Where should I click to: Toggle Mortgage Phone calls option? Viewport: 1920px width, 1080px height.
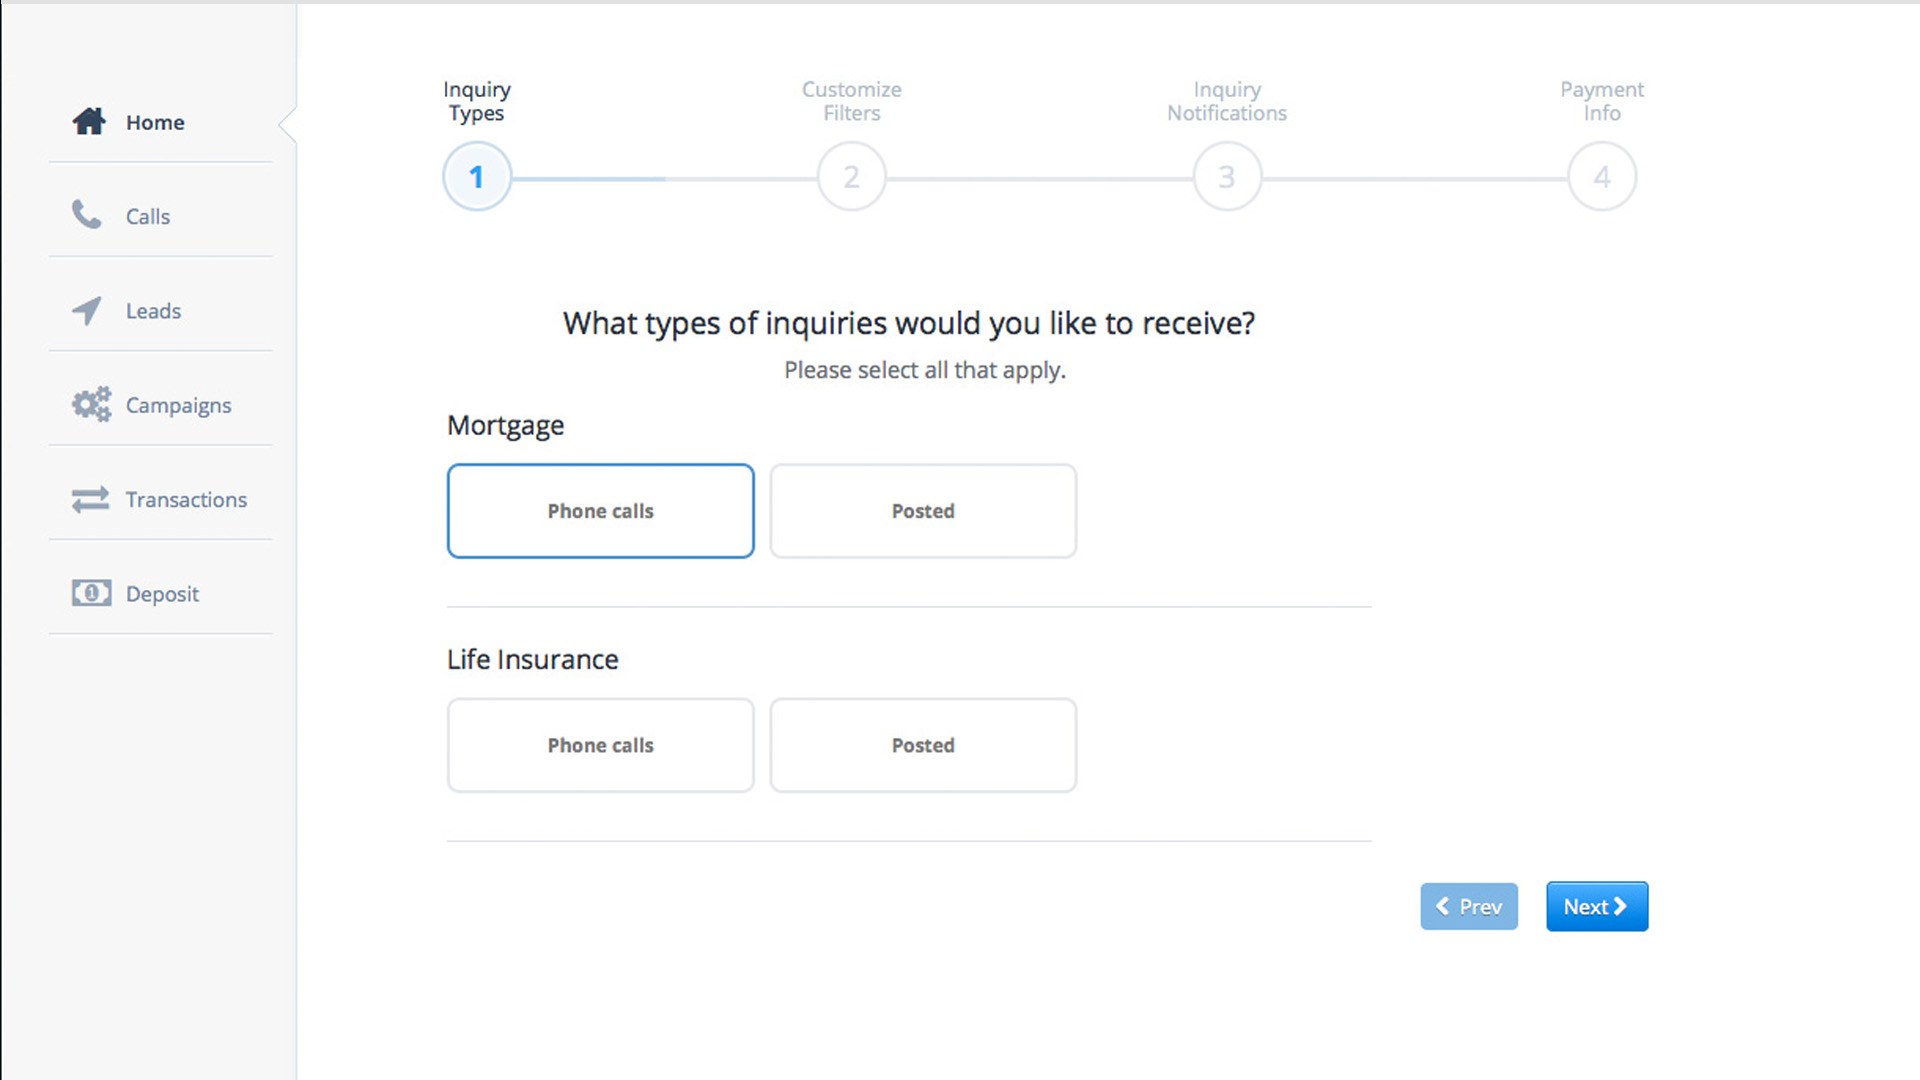pyautogui.click(x=600, y=511)
